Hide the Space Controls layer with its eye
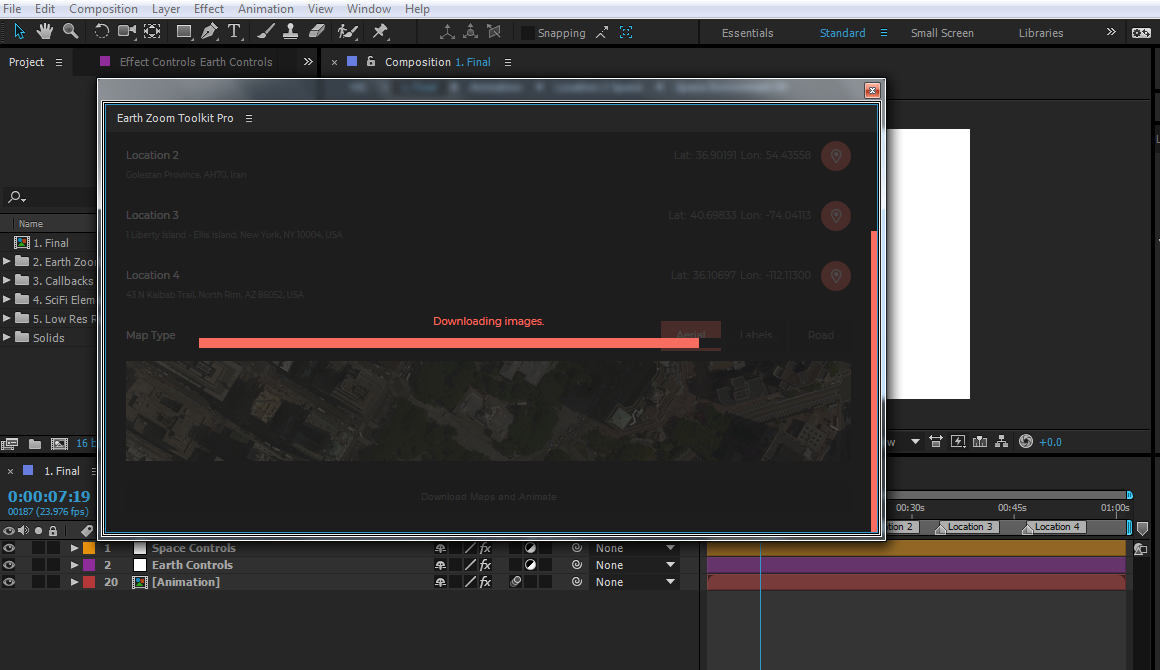This screenshot has width=1160, height=670. (x=9, y=548)
